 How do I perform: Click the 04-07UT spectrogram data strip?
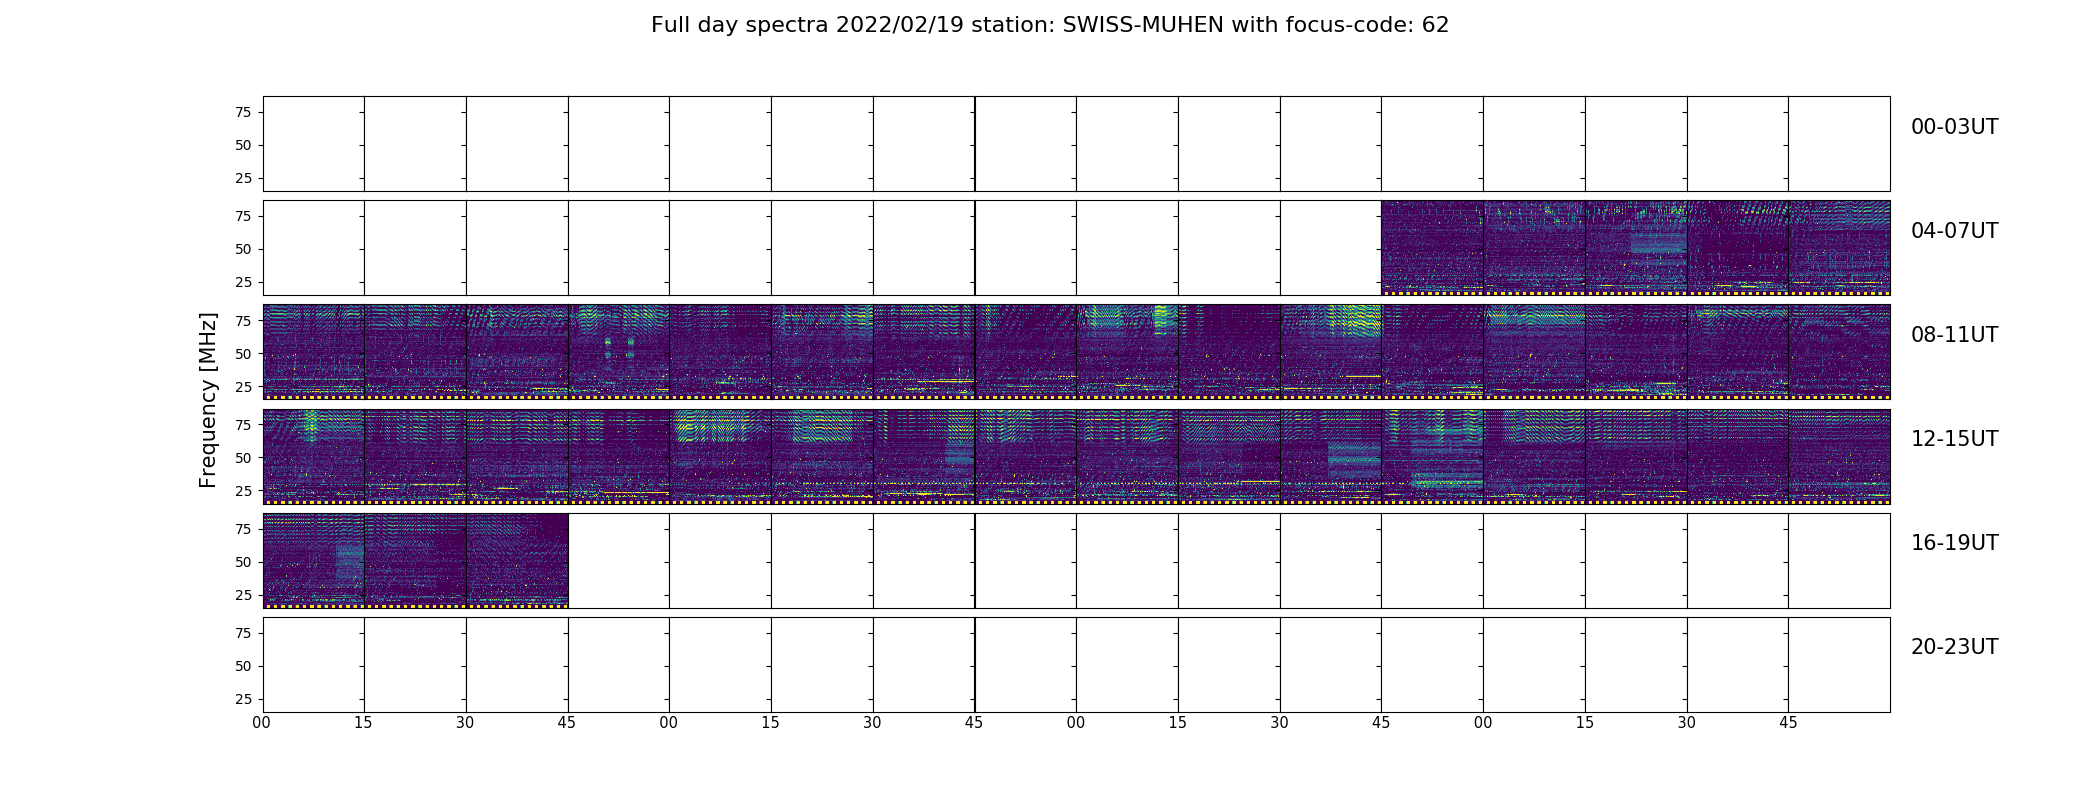[1635, 248]
